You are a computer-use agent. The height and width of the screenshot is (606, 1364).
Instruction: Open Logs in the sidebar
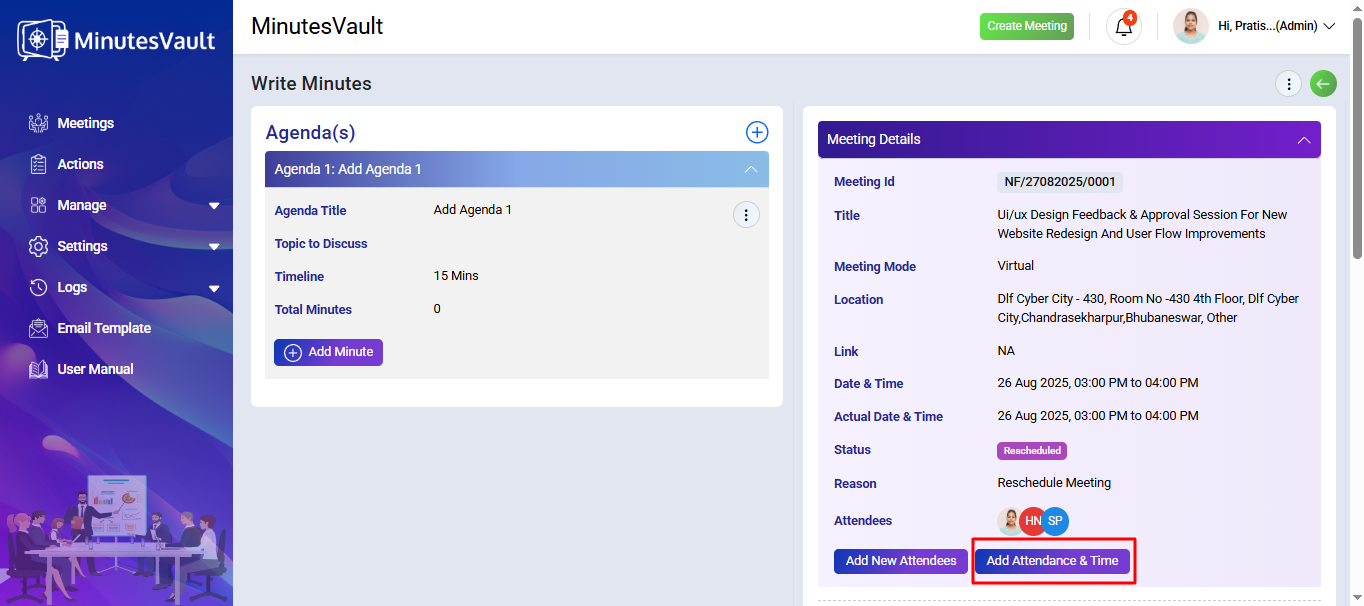72,287
